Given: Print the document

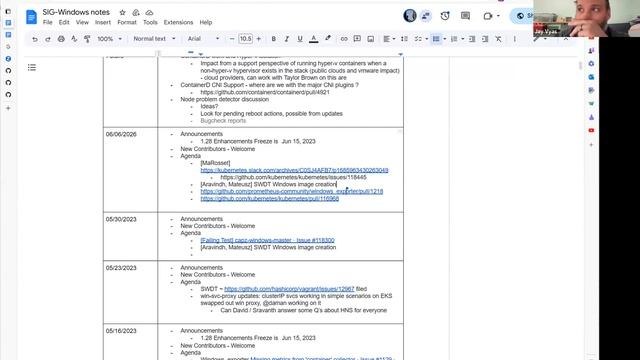Looking at the screenshot, I should pos(61,39).
